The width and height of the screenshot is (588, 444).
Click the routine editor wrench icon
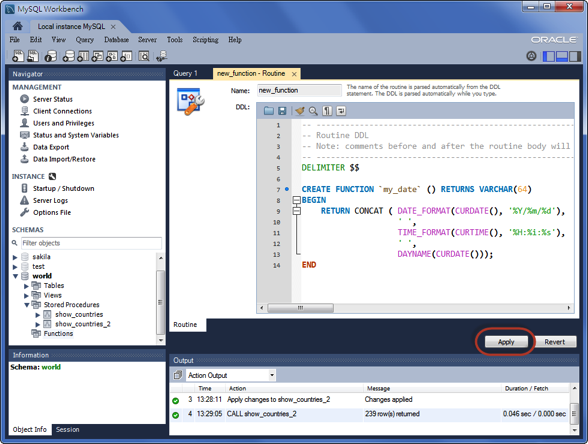190,102
